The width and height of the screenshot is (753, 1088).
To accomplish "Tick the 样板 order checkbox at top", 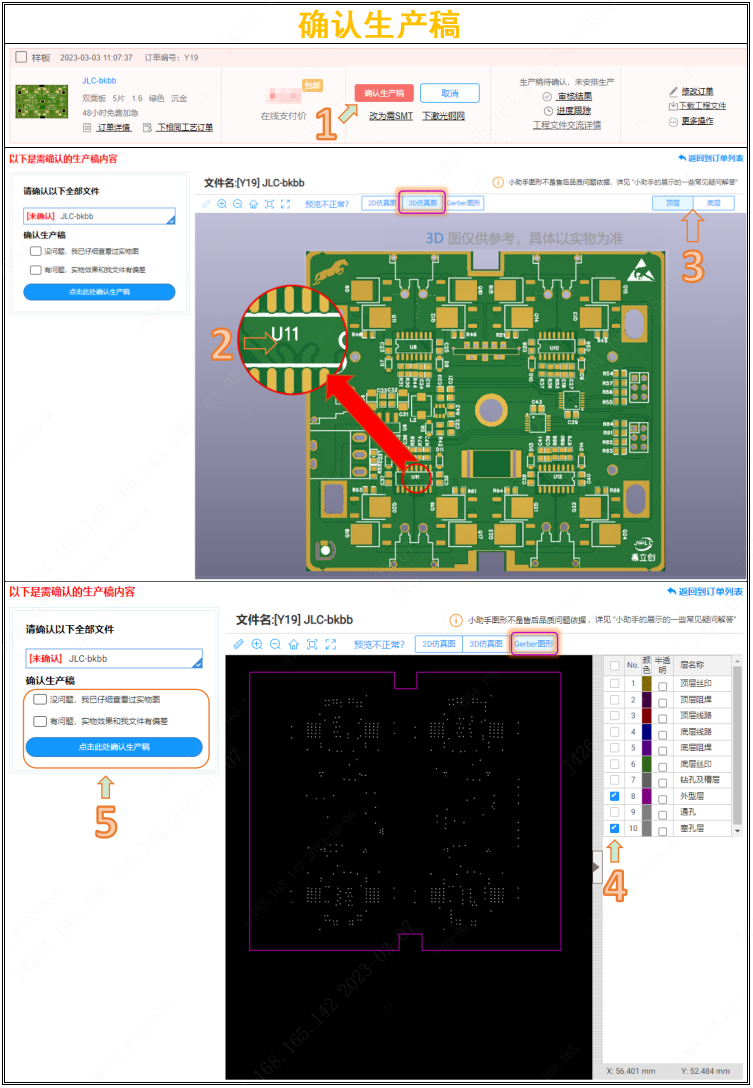I will point(22,58).
